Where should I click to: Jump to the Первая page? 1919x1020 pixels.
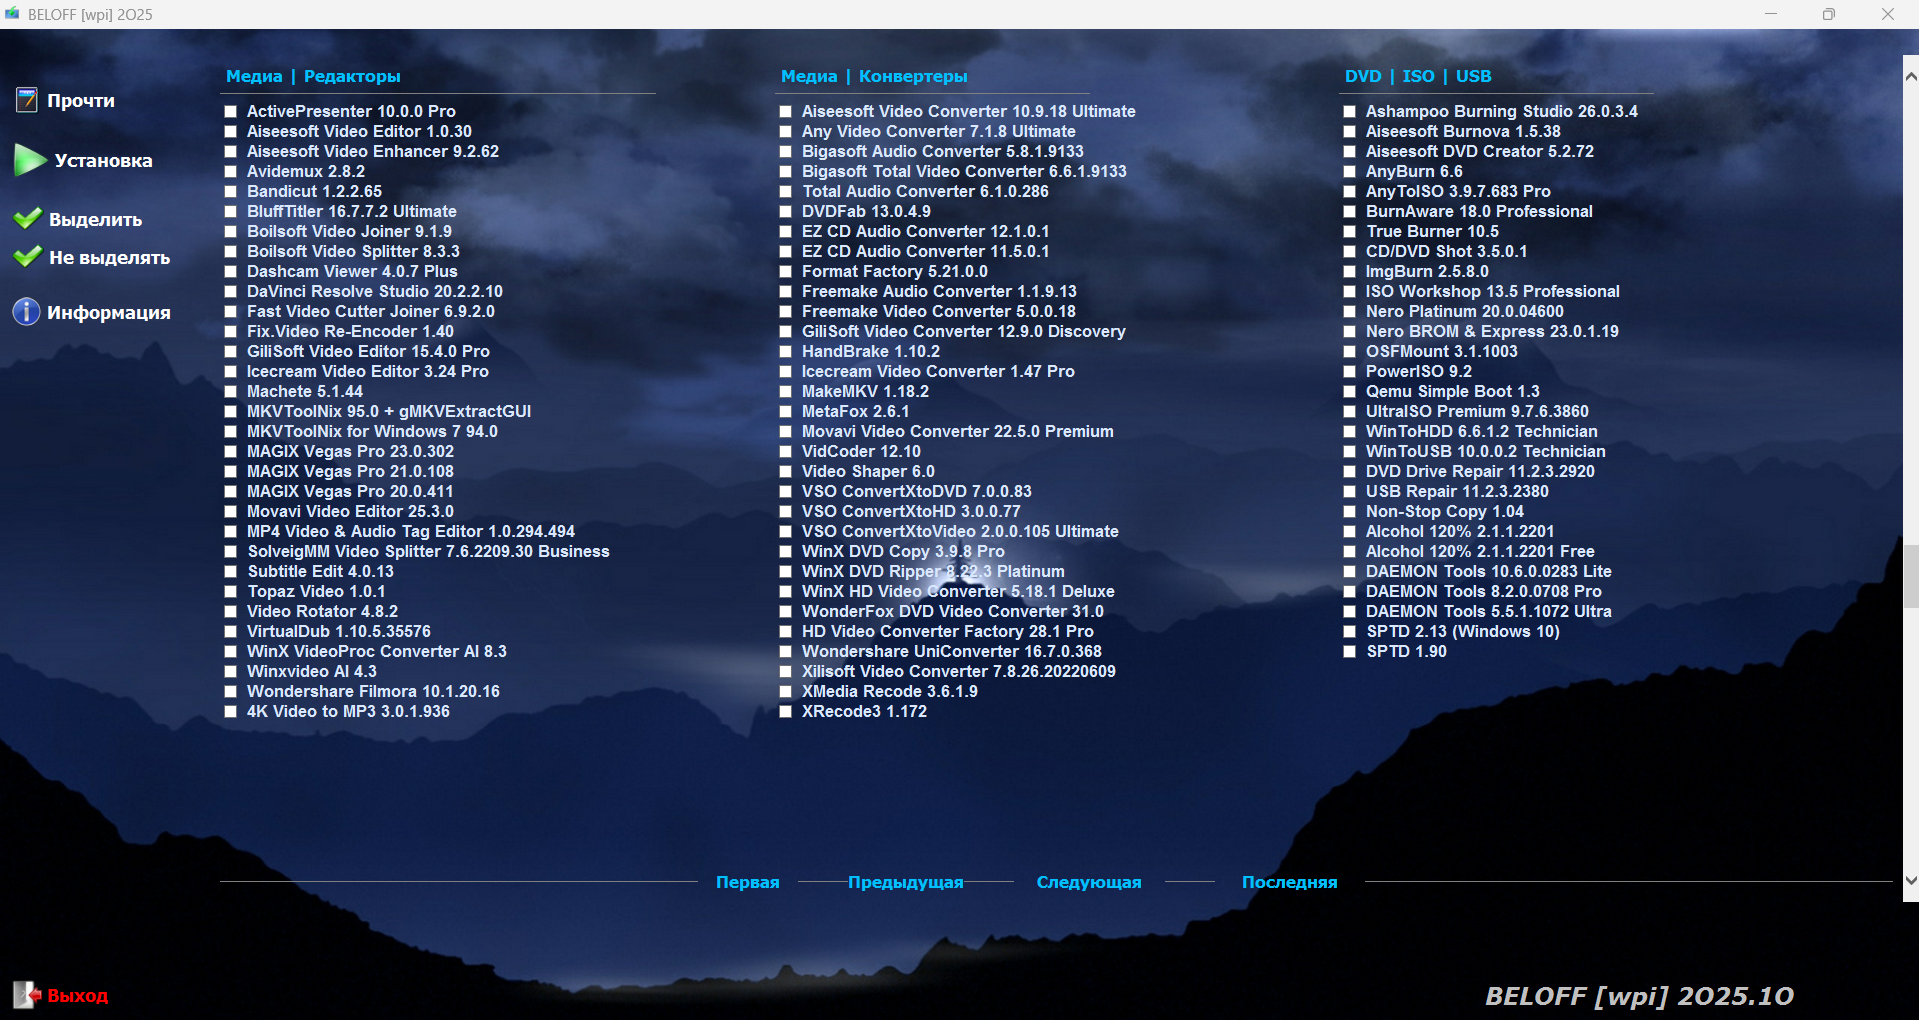point(747,882)
